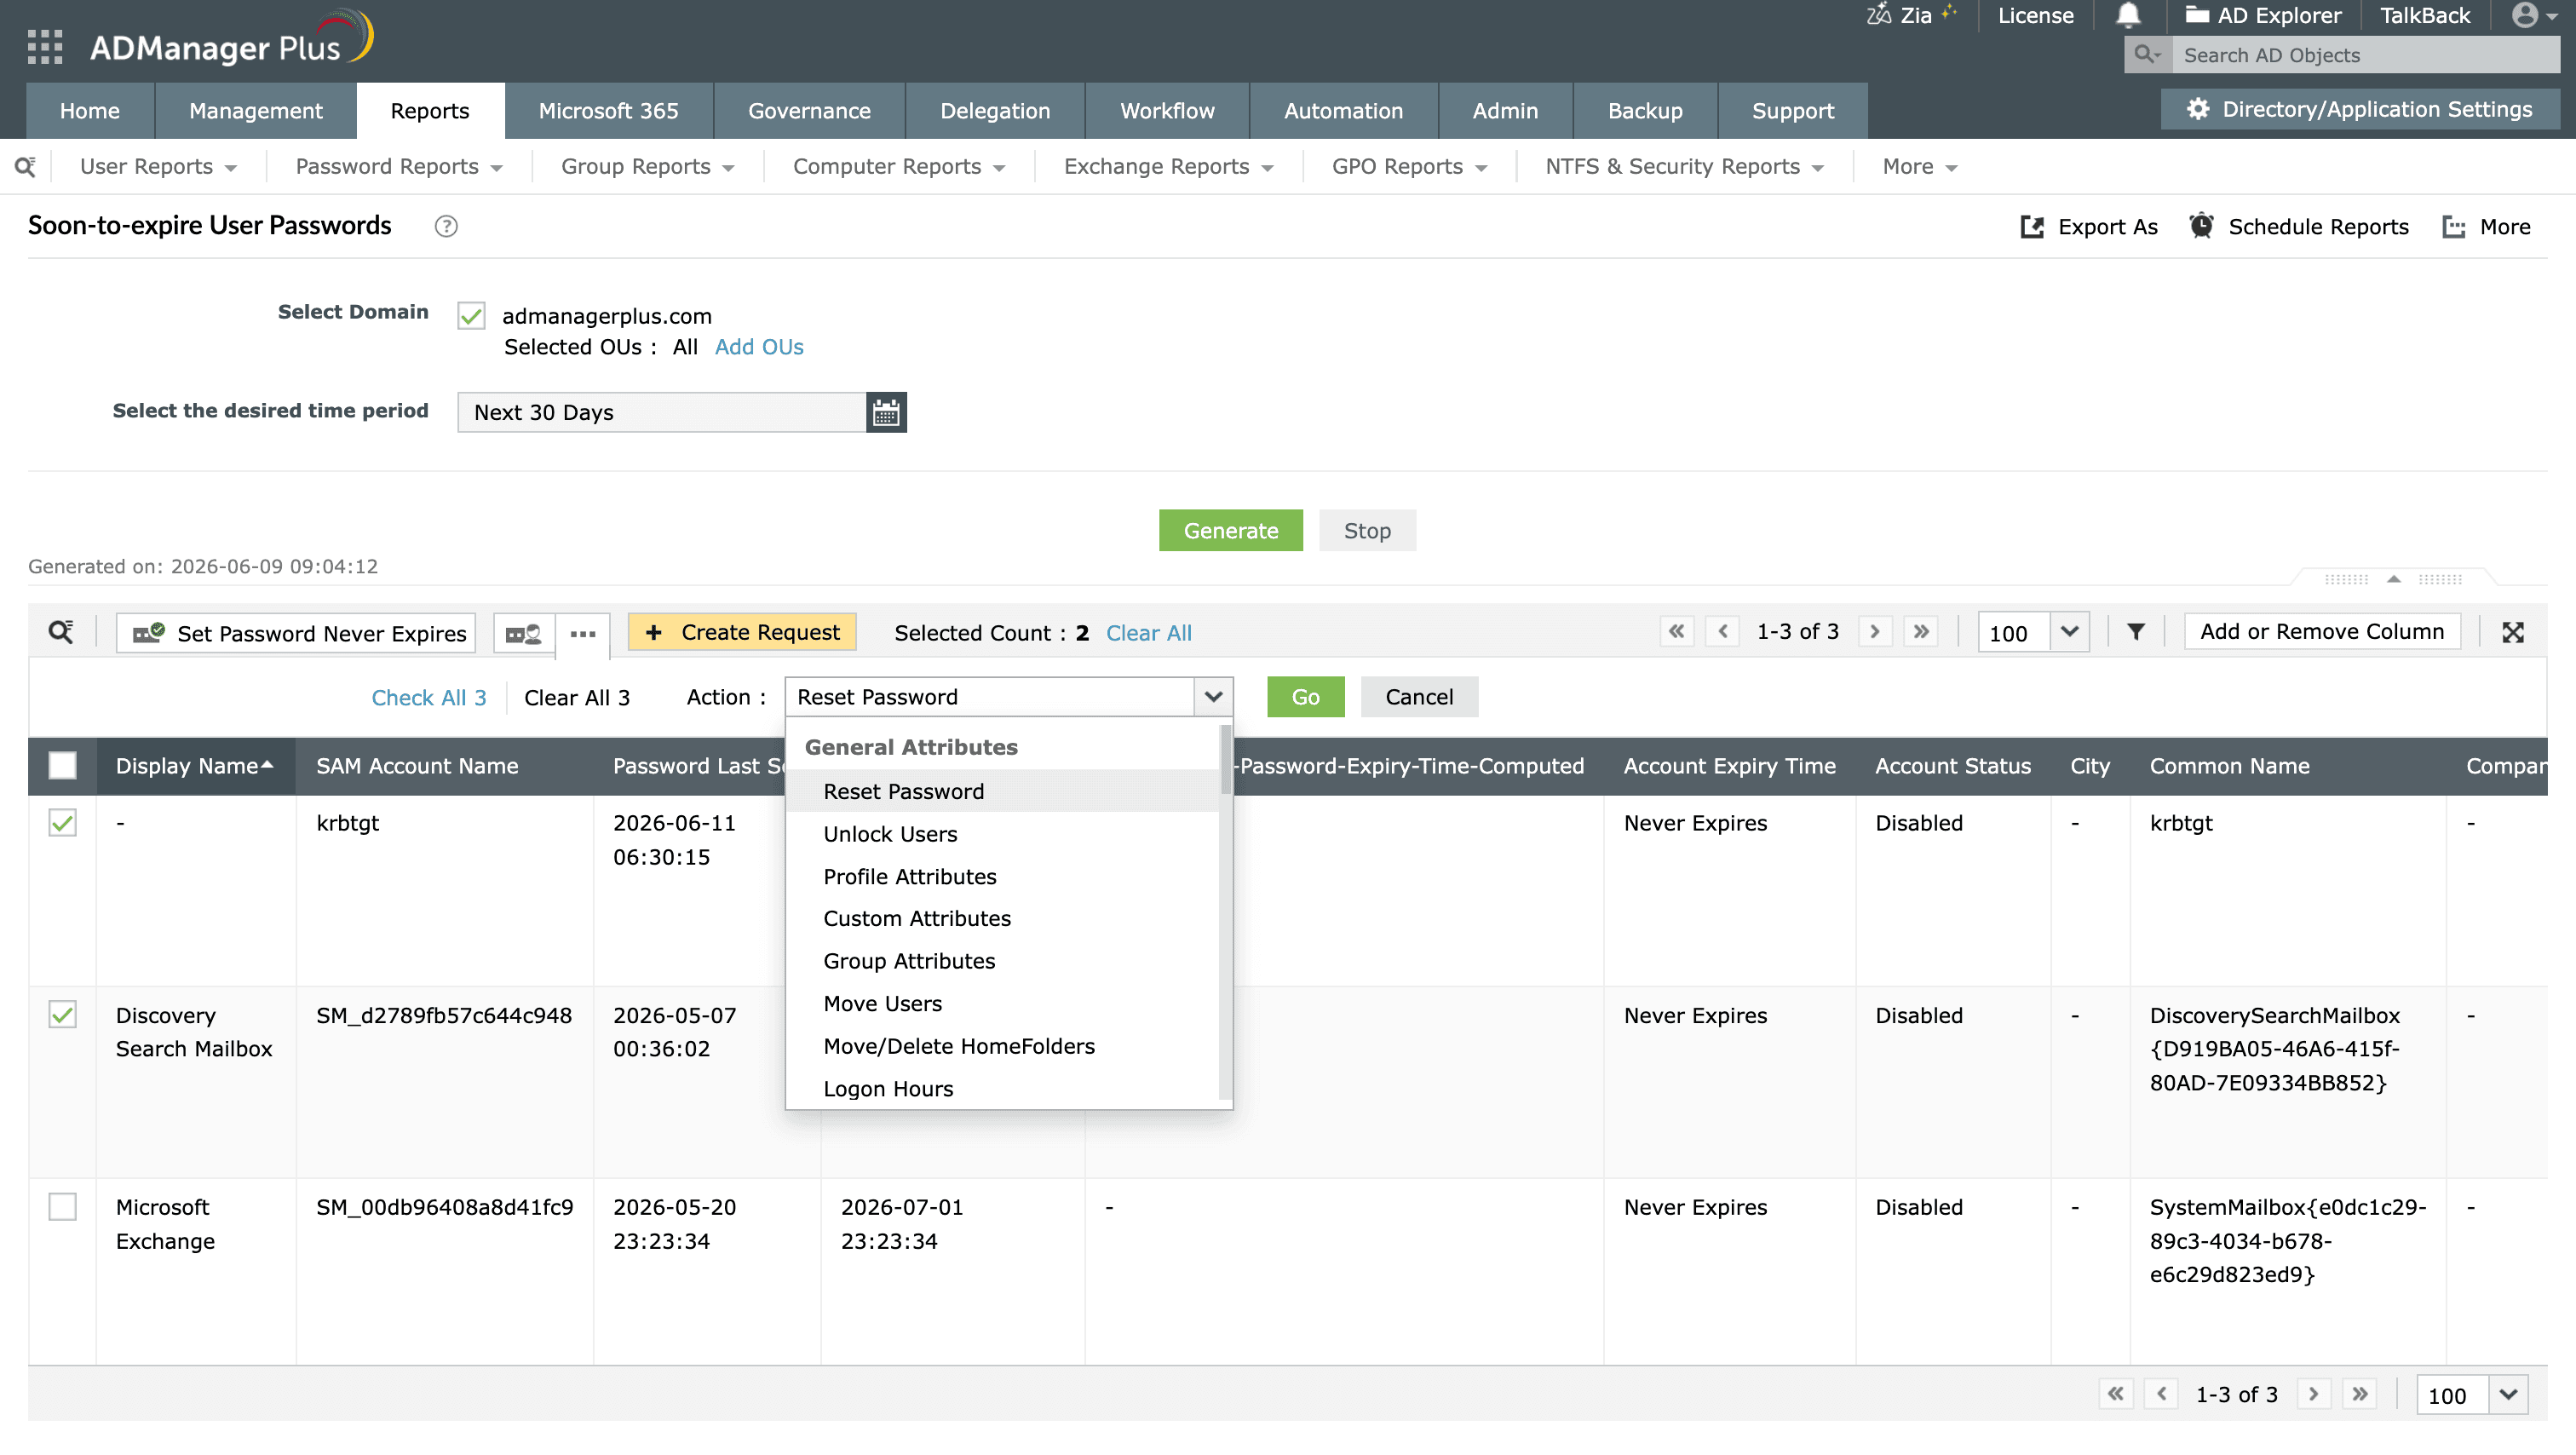Click inside Search AD Objects field

2366,55
